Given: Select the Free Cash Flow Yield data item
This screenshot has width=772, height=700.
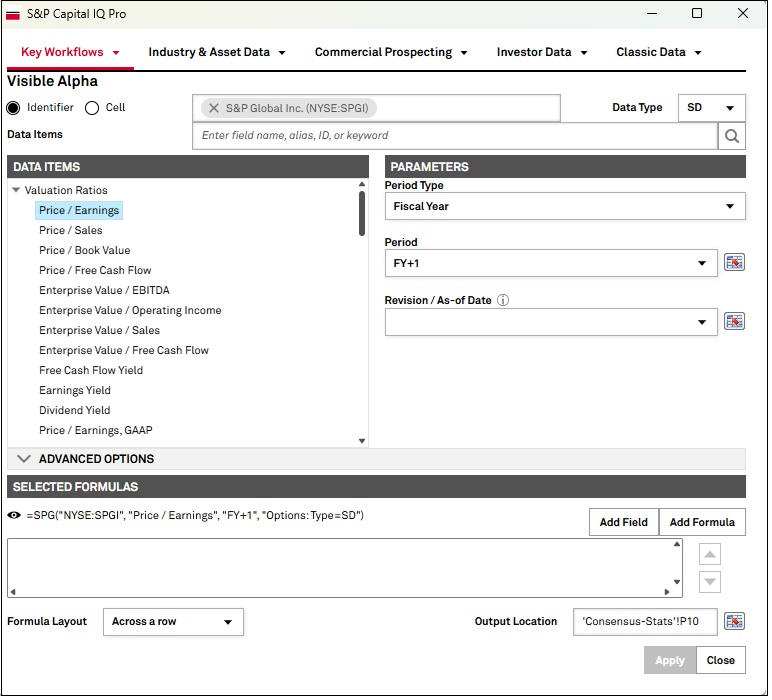Looking at the screenshot, I should pos(92,372).
